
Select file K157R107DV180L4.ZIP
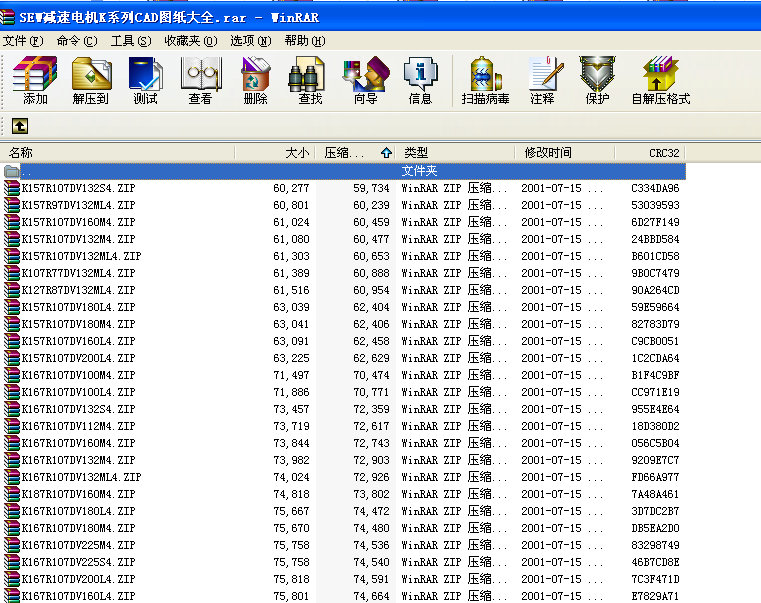click(79, 307)
